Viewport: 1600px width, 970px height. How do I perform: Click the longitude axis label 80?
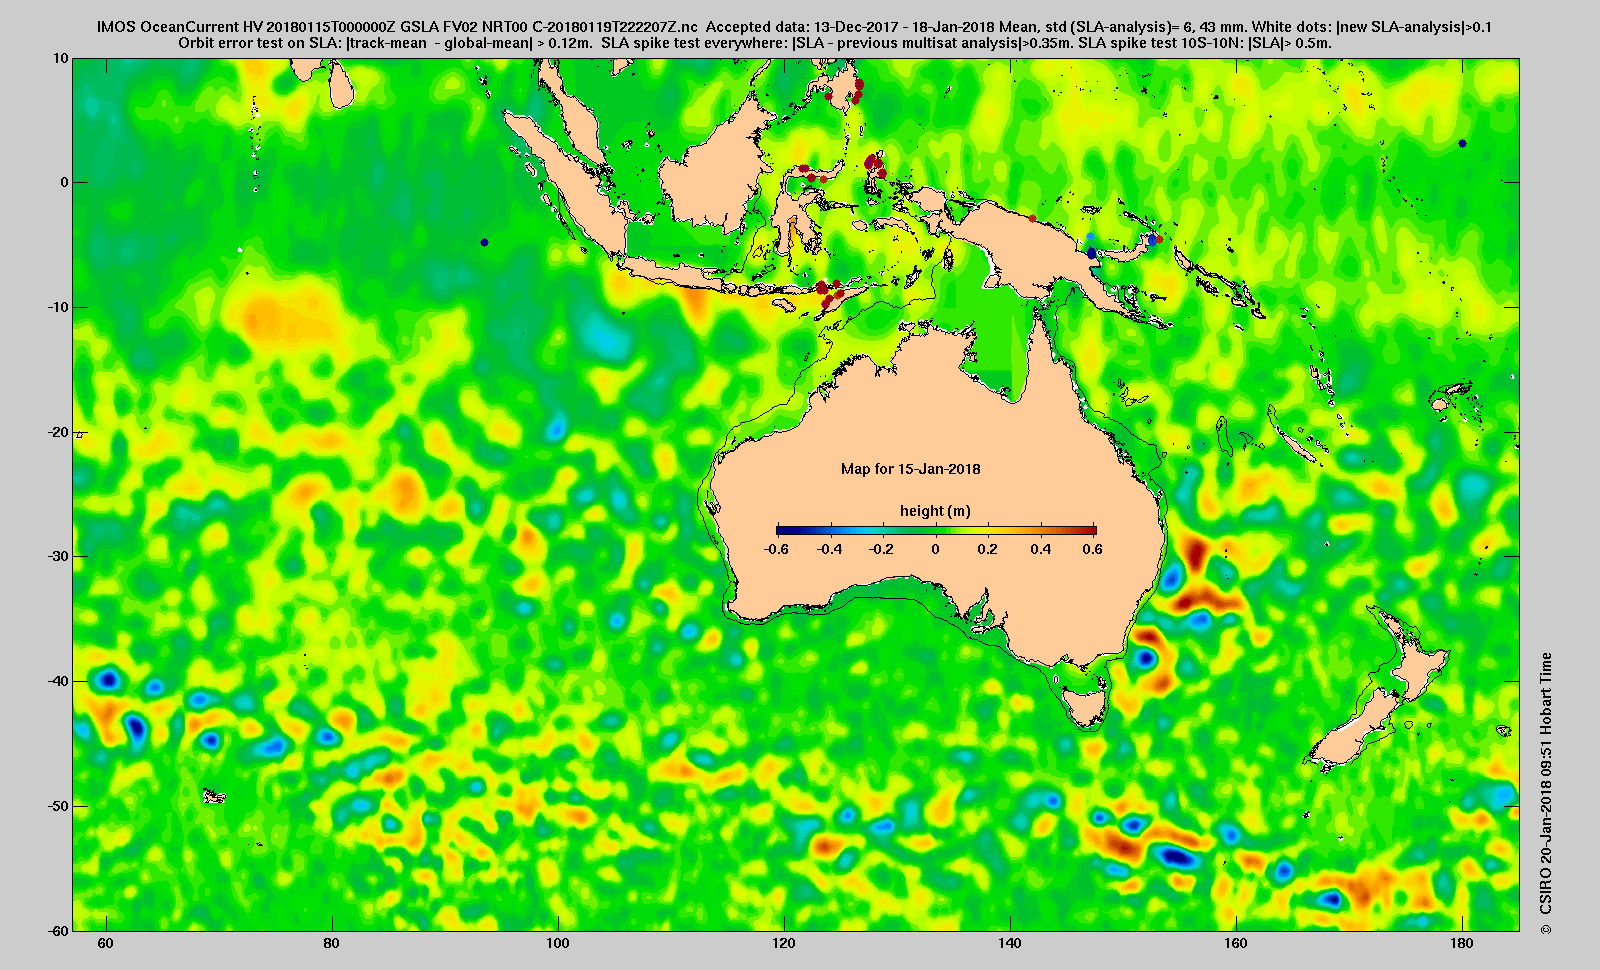click(x=332, y=944)
